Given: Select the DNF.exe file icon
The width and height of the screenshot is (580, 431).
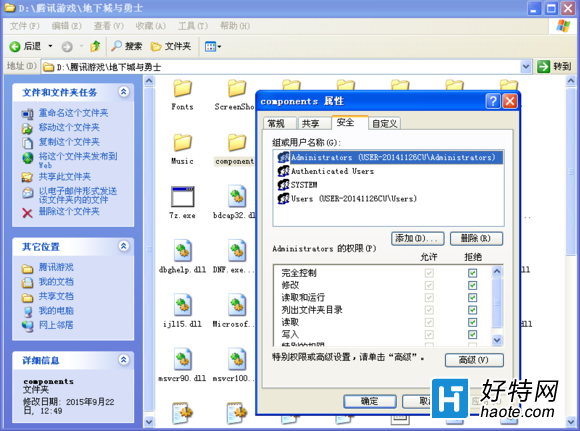Looking at the screenshot, I should 237,251.
